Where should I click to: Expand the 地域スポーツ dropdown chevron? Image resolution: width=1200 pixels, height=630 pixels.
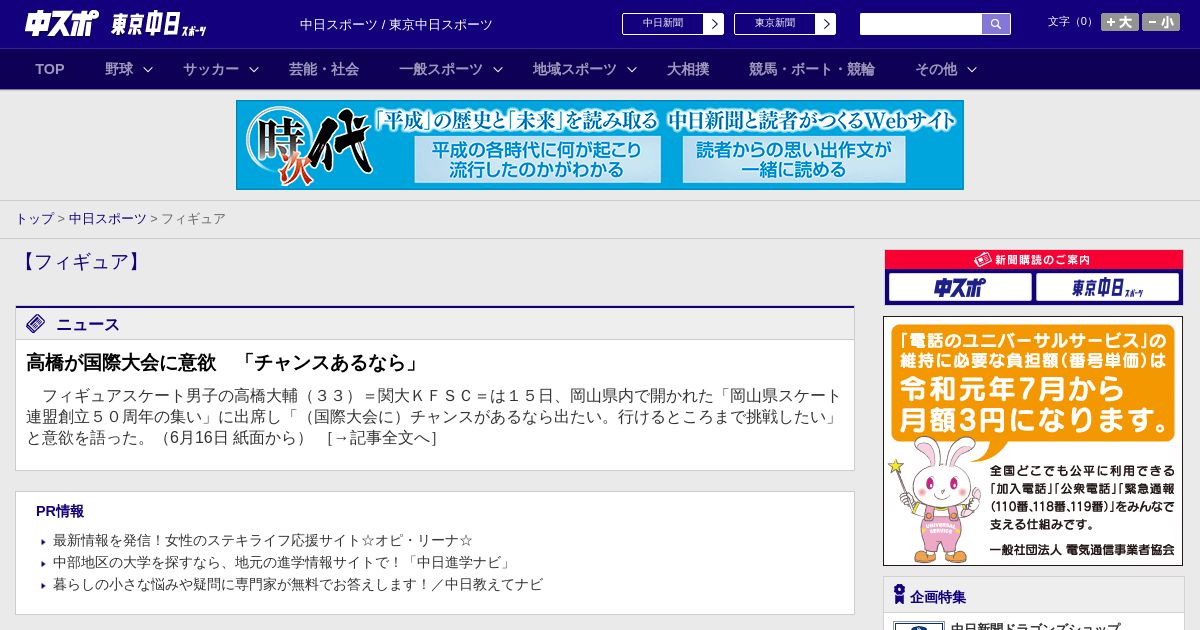632,70
